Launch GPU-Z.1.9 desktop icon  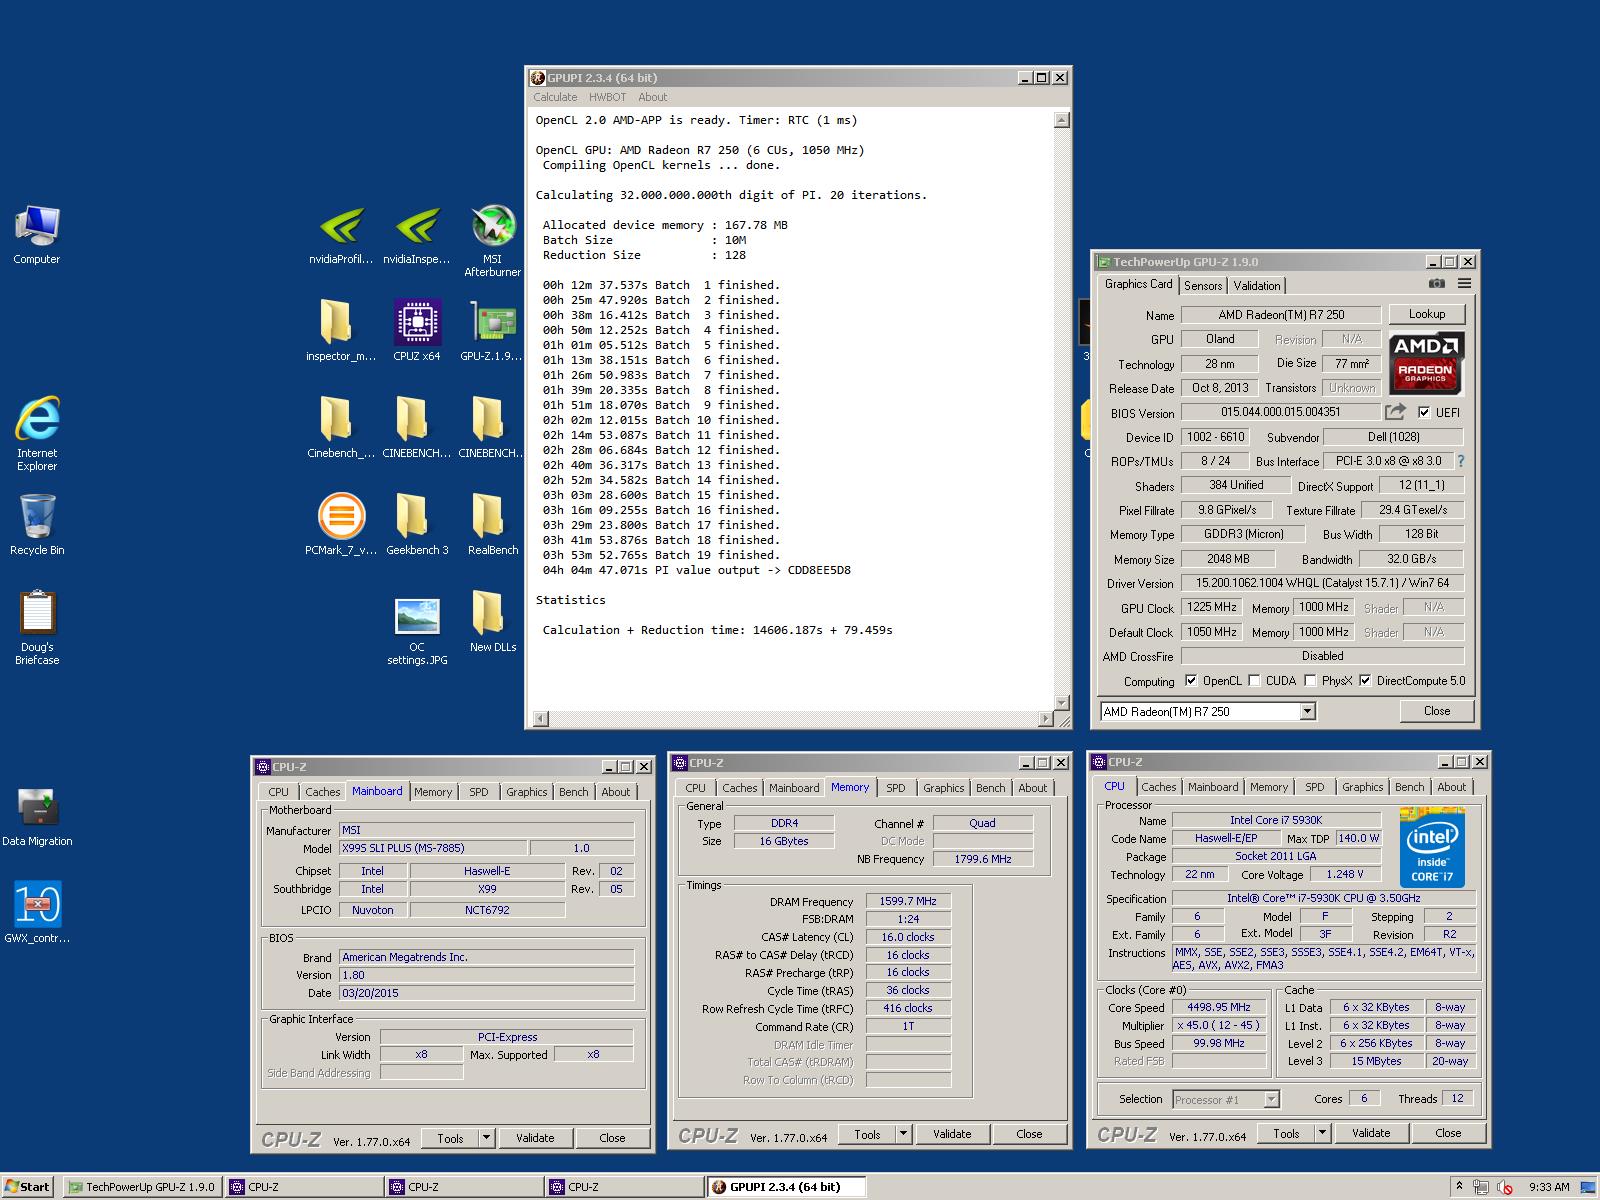click(493, 330)
